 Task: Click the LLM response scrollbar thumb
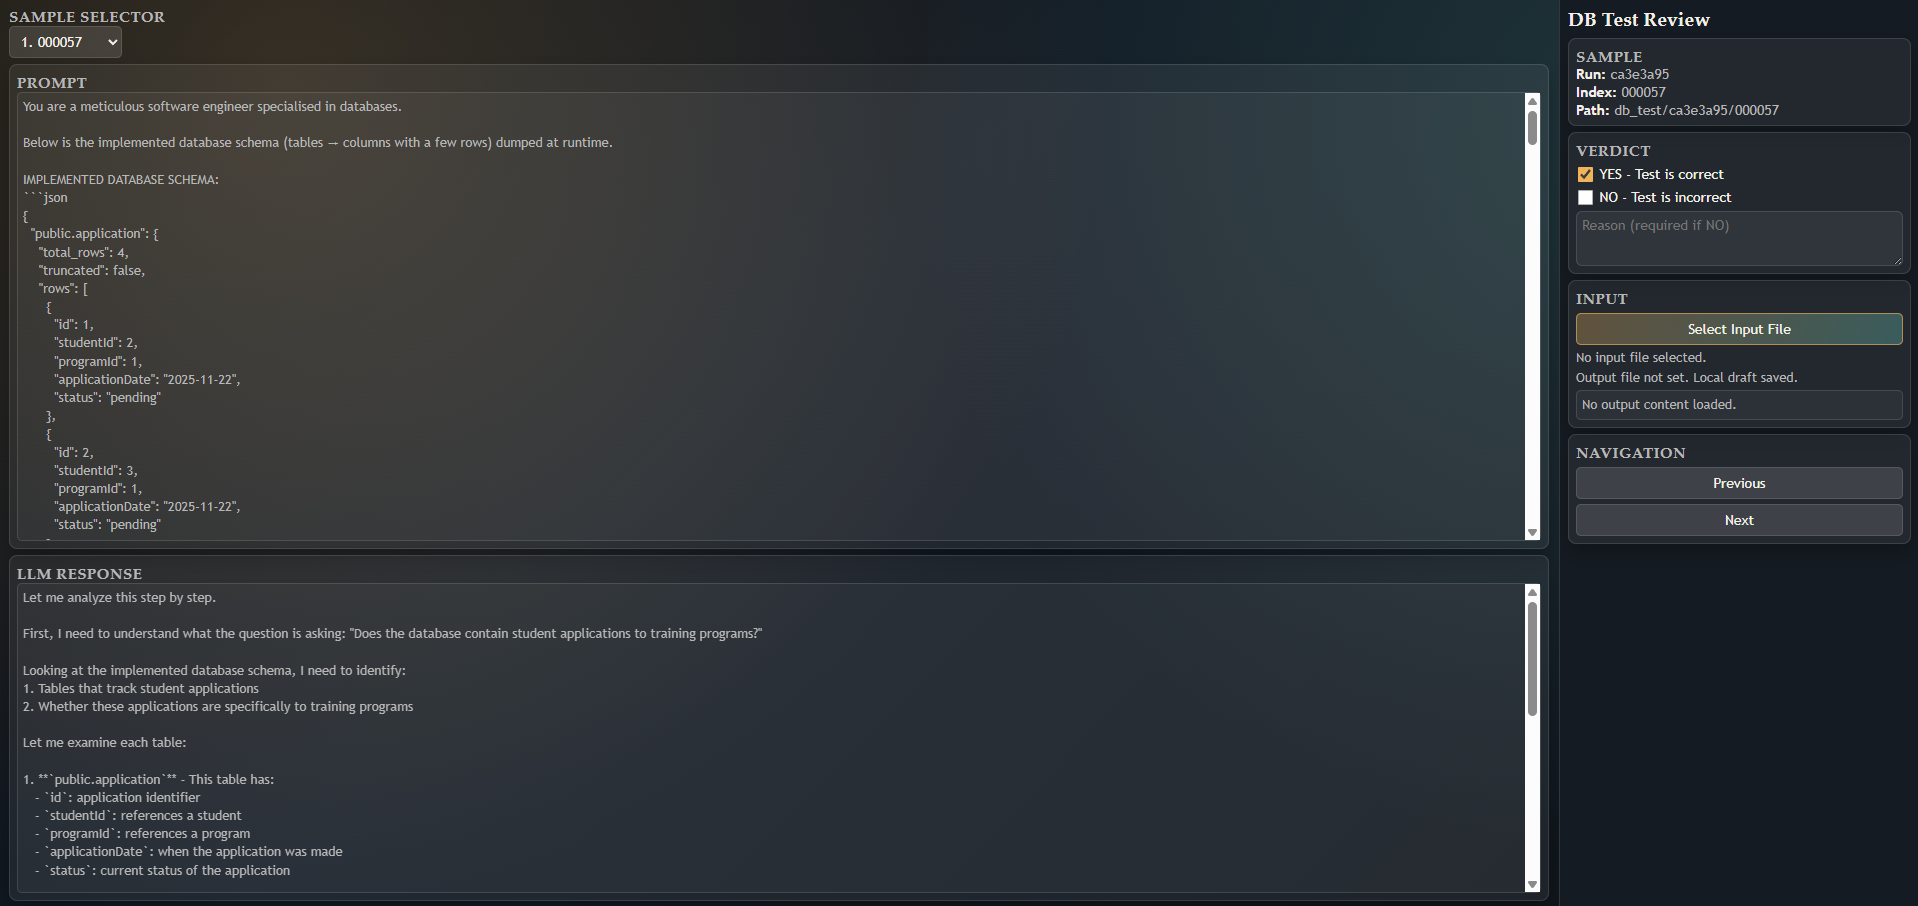click(1532, 659)
